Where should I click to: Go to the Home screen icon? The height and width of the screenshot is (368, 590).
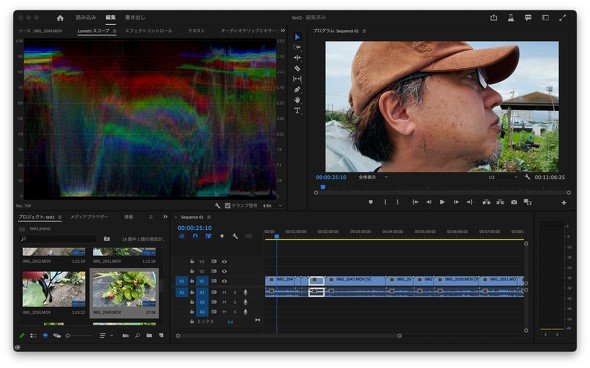pos(60,18)
